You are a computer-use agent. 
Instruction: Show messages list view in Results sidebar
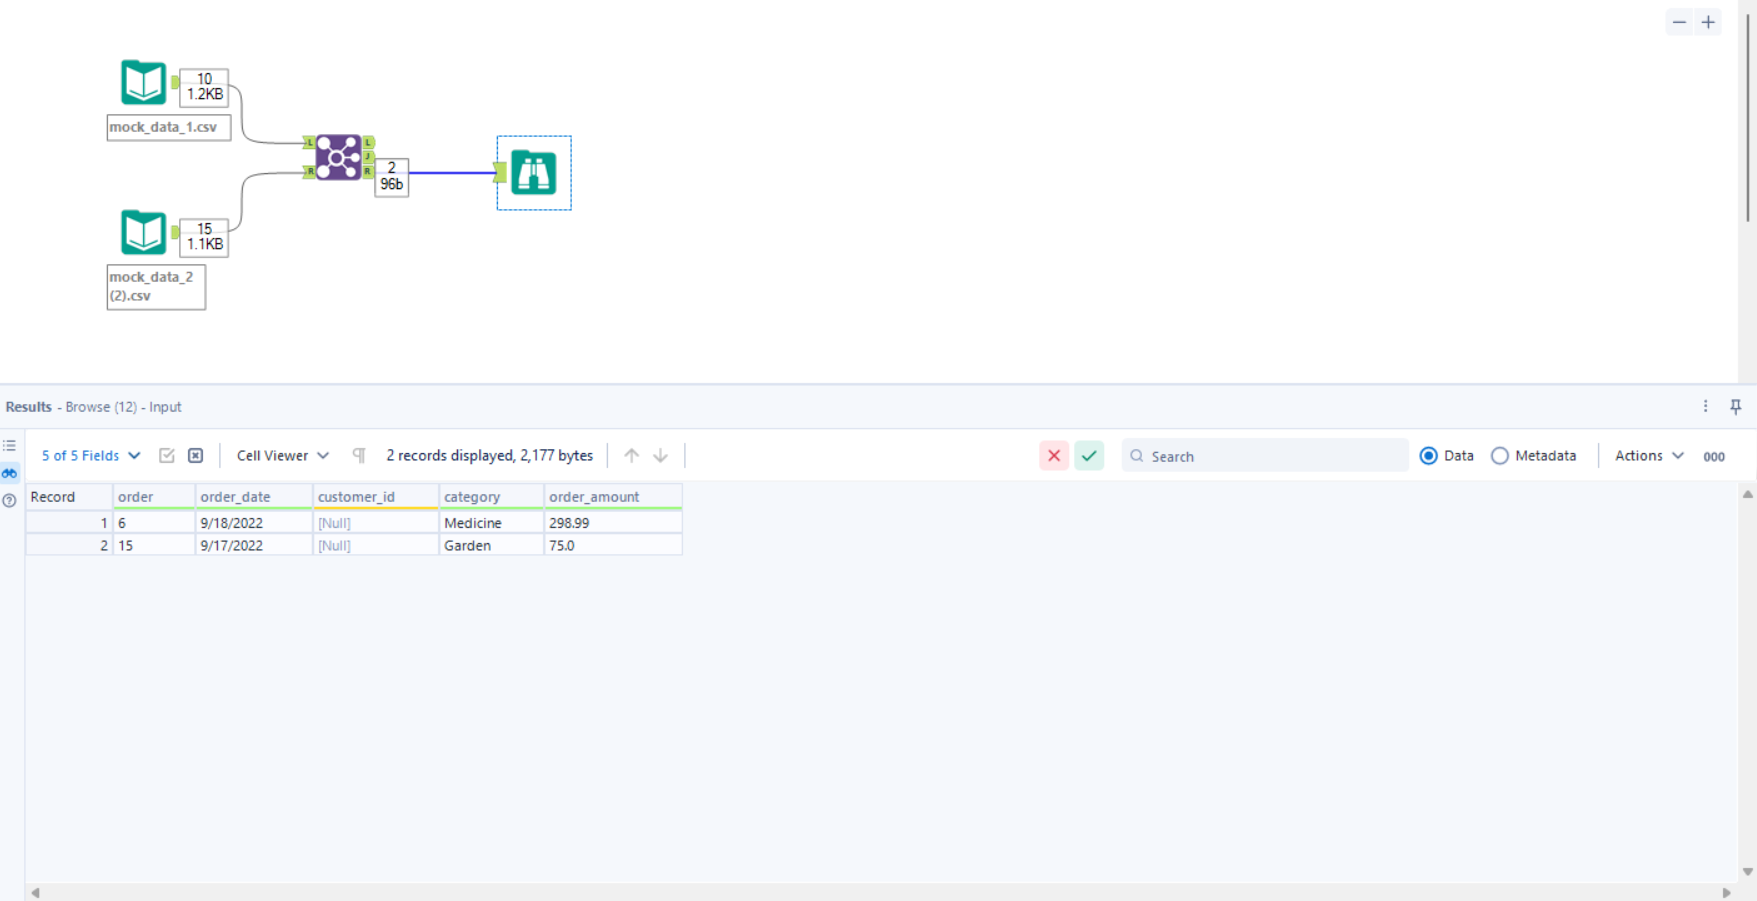tap(10, 446)
